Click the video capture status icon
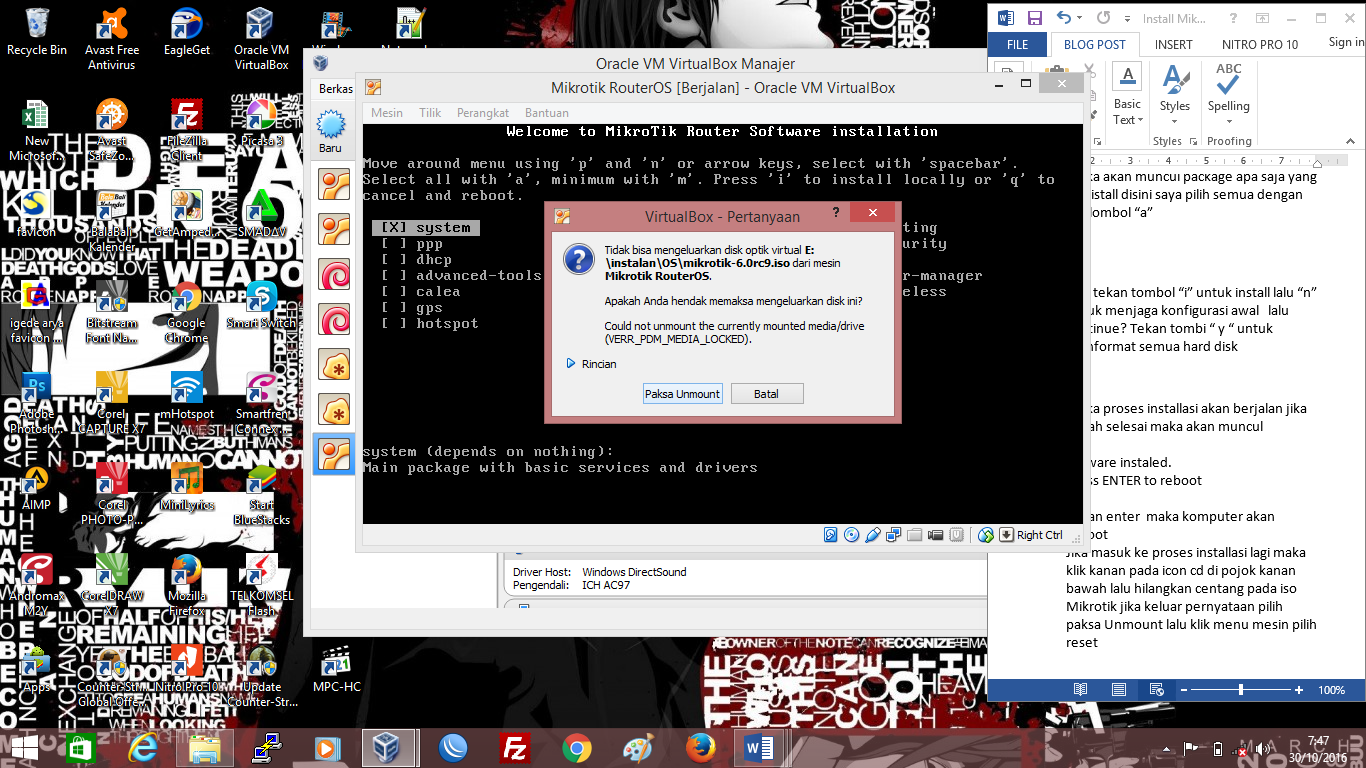The width and height of the screenshot is (1366, 768). pyautogui.click(x=935, y=535)
